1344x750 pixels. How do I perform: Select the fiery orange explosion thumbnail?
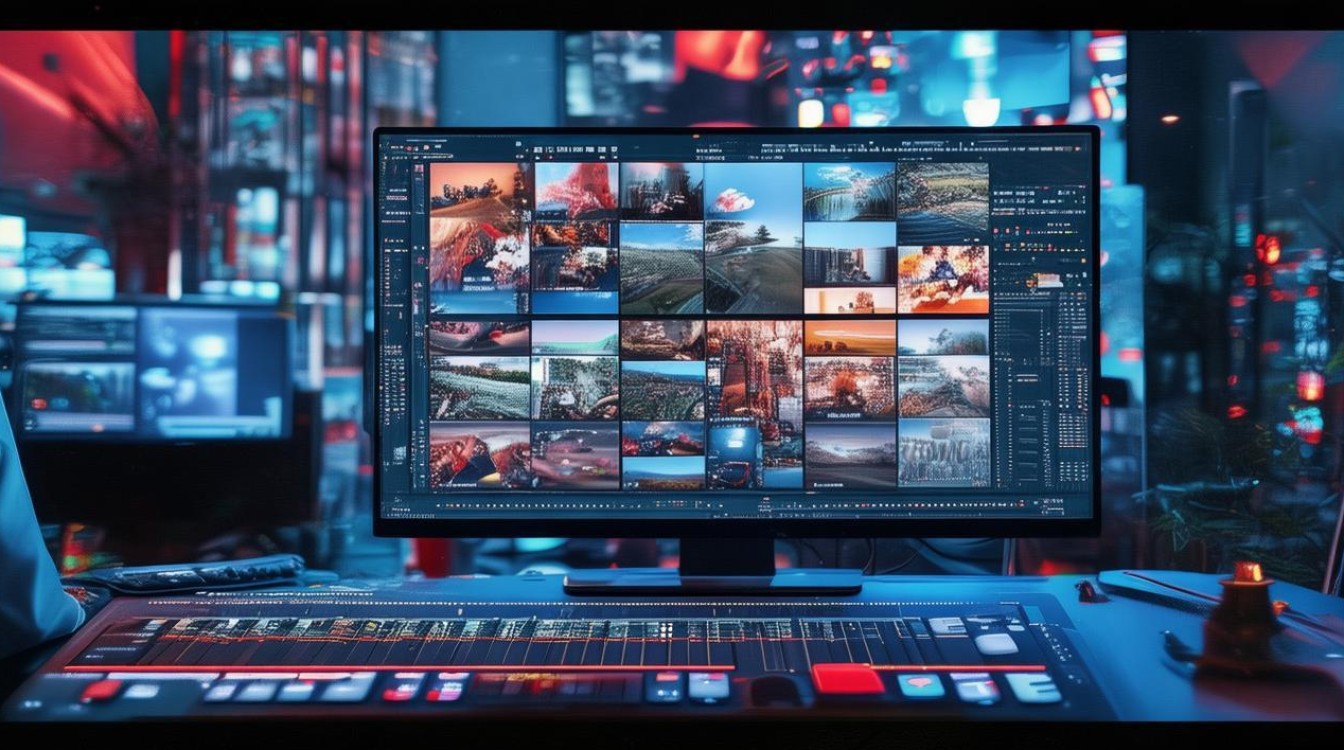pos(943,279)
